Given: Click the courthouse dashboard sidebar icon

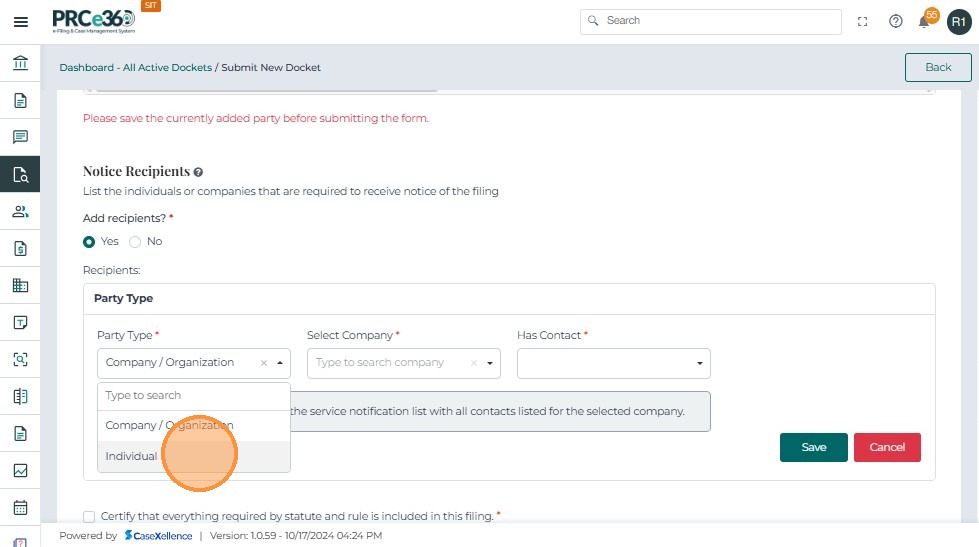Looking at the screenshot, I should pyautogui.click(x=20, y=64).
